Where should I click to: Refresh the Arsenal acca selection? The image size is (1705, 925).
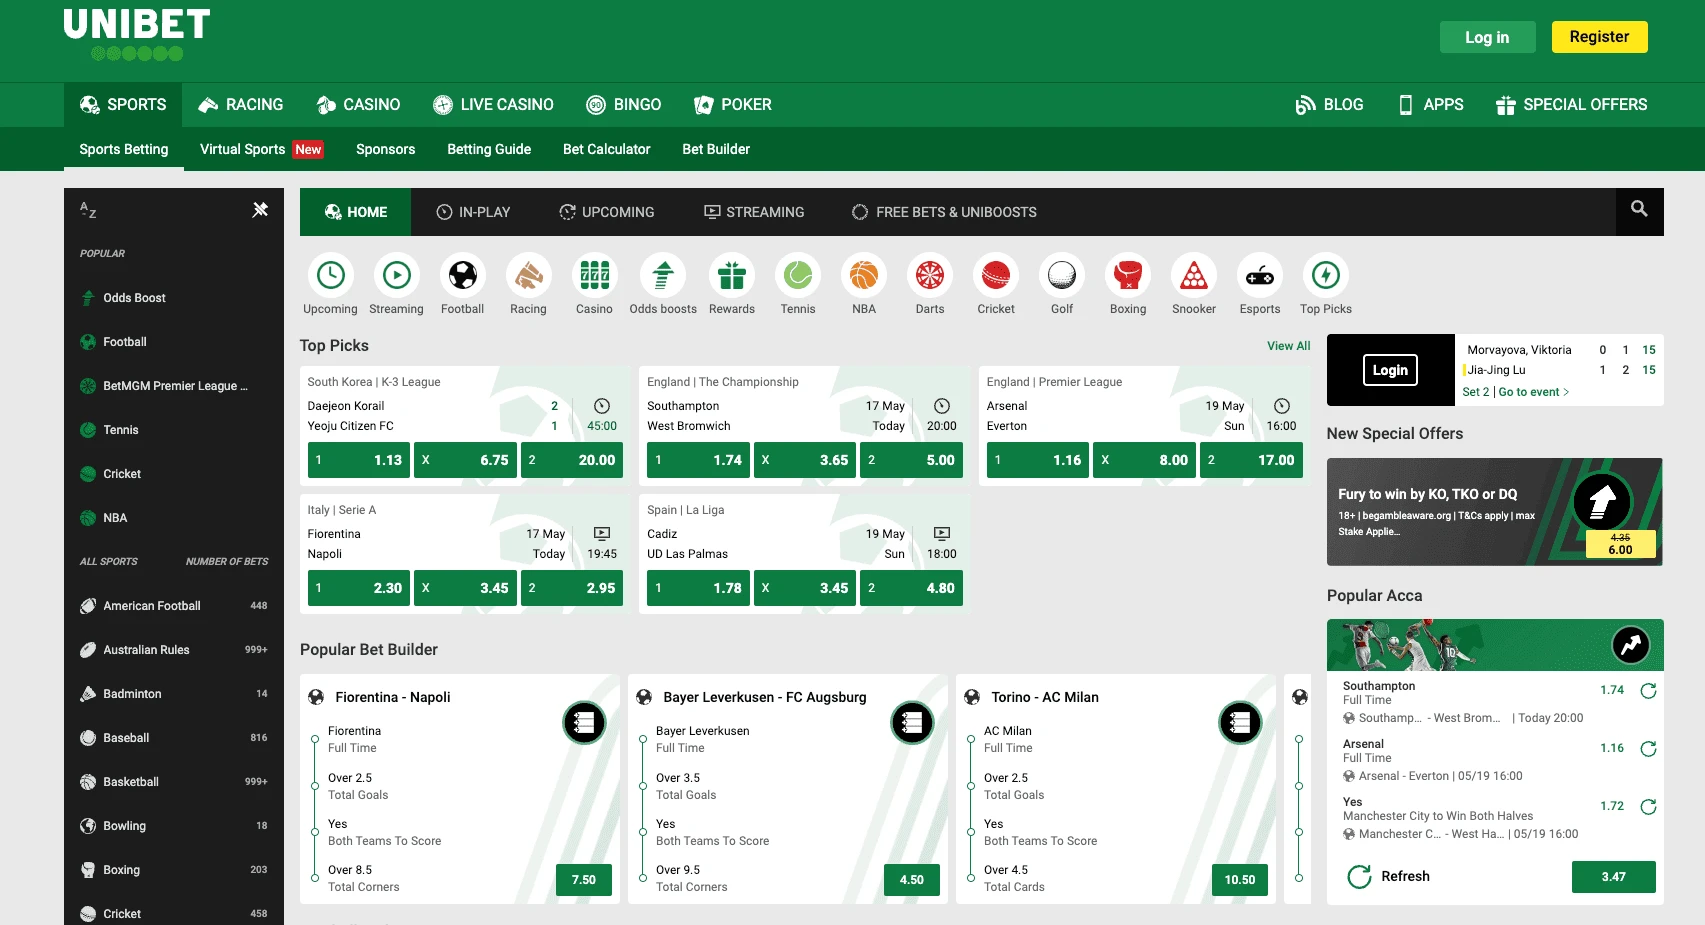[1649, 749]
